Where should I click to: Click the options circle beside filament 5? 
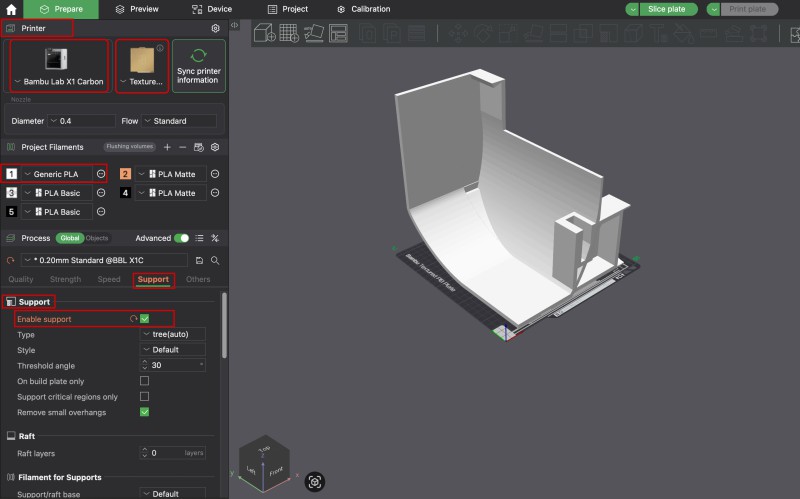pos(101,212)
